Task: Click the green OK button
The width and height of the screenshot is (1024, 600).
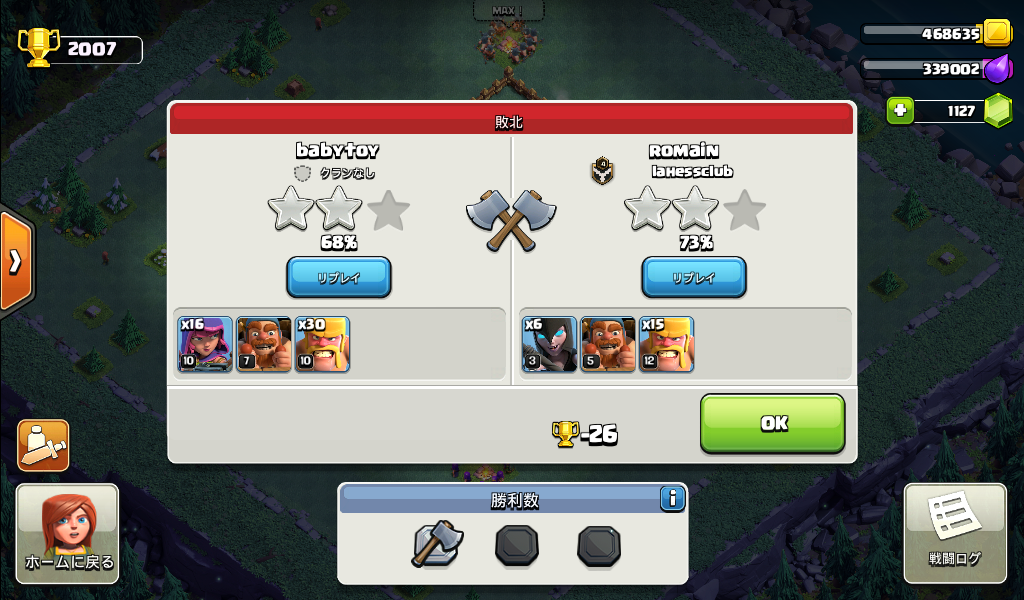Action: coord(773,423)
